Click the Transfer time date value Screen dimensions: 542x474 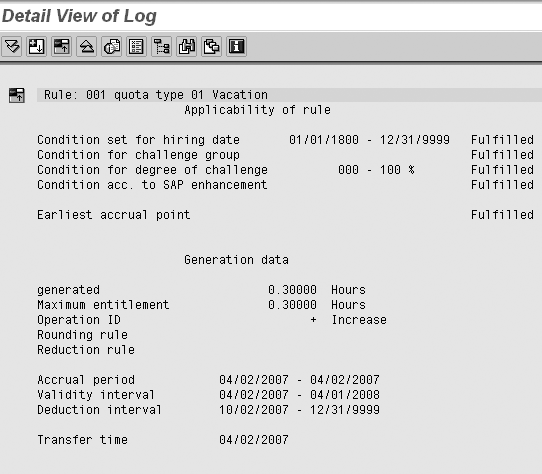click(254, 440)
